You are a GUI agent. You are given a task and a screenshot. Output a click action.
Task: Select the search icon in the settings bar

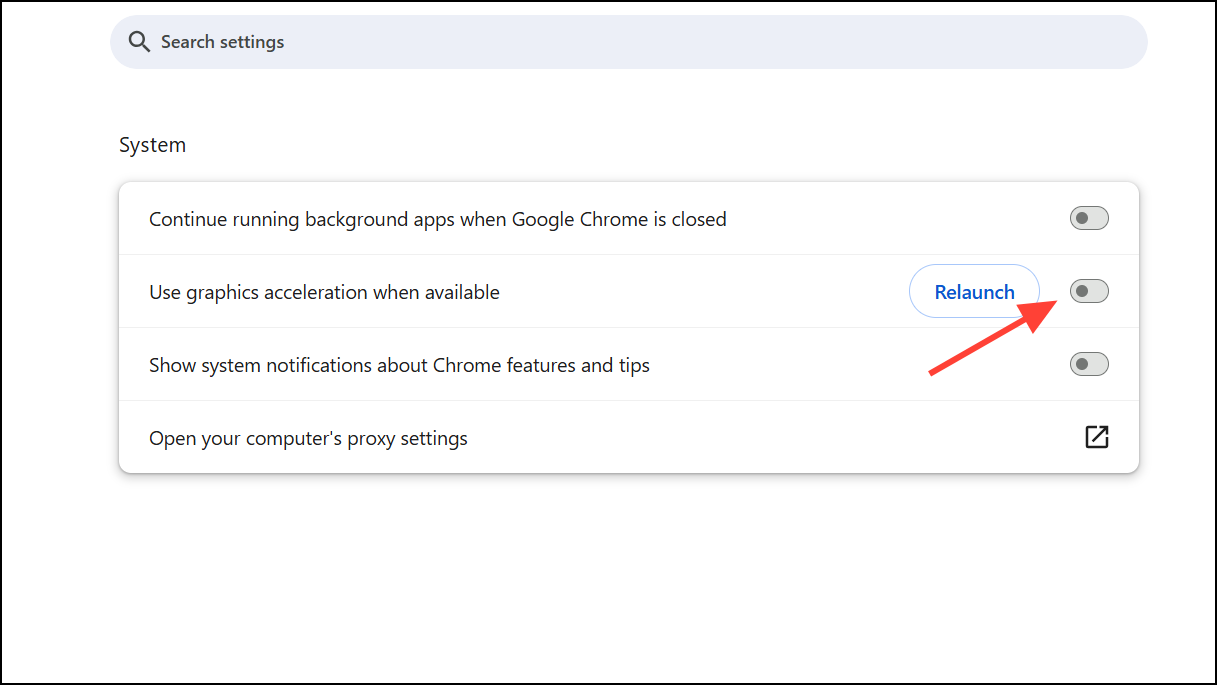(140, 42)
